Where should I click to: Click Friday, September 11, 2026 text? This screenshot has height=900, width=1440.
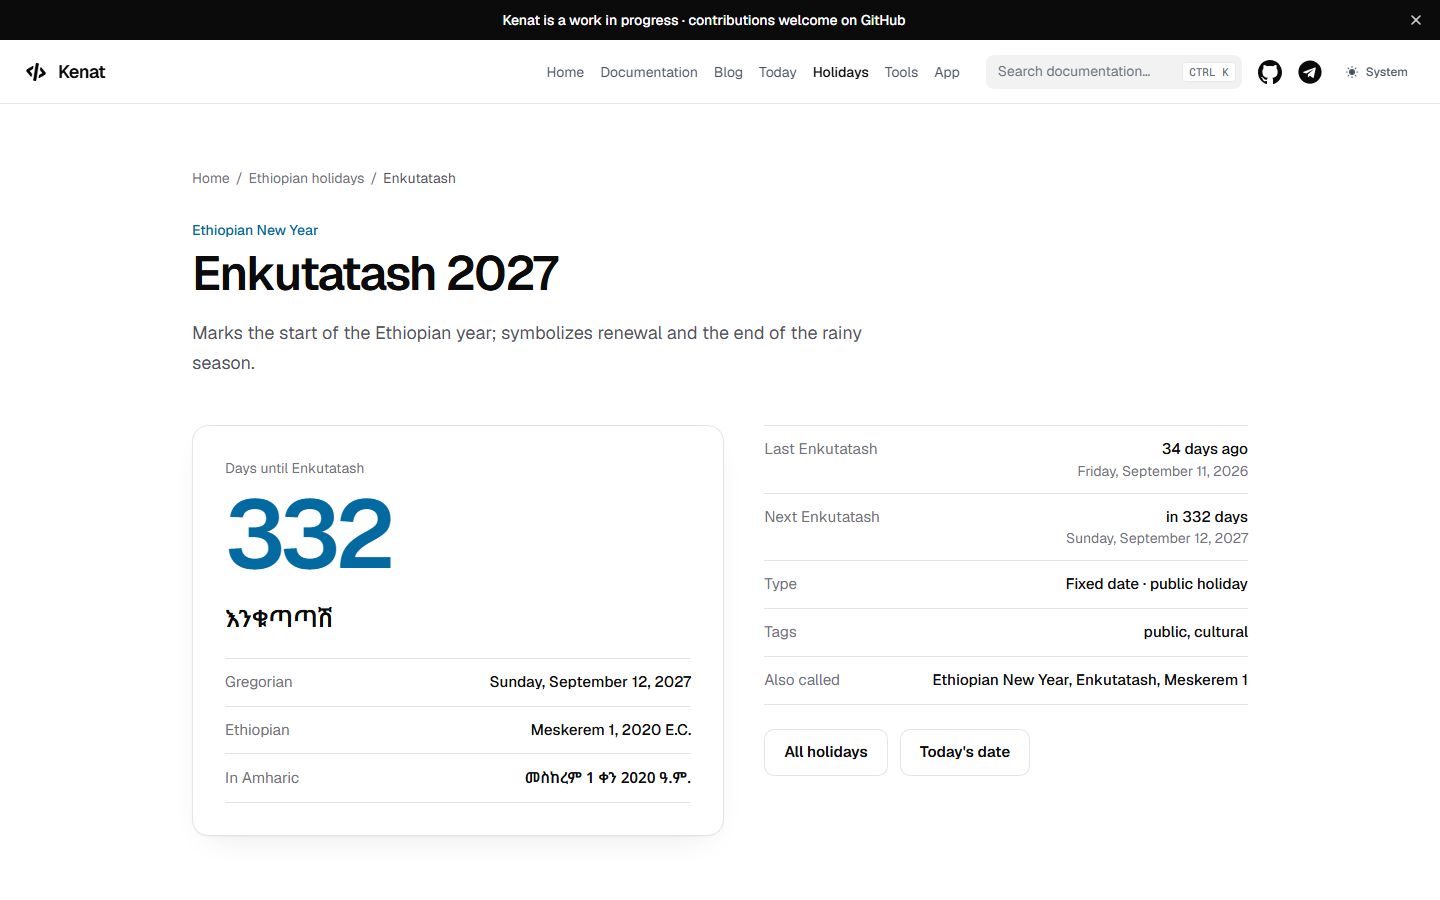[x=1163, y=471]
